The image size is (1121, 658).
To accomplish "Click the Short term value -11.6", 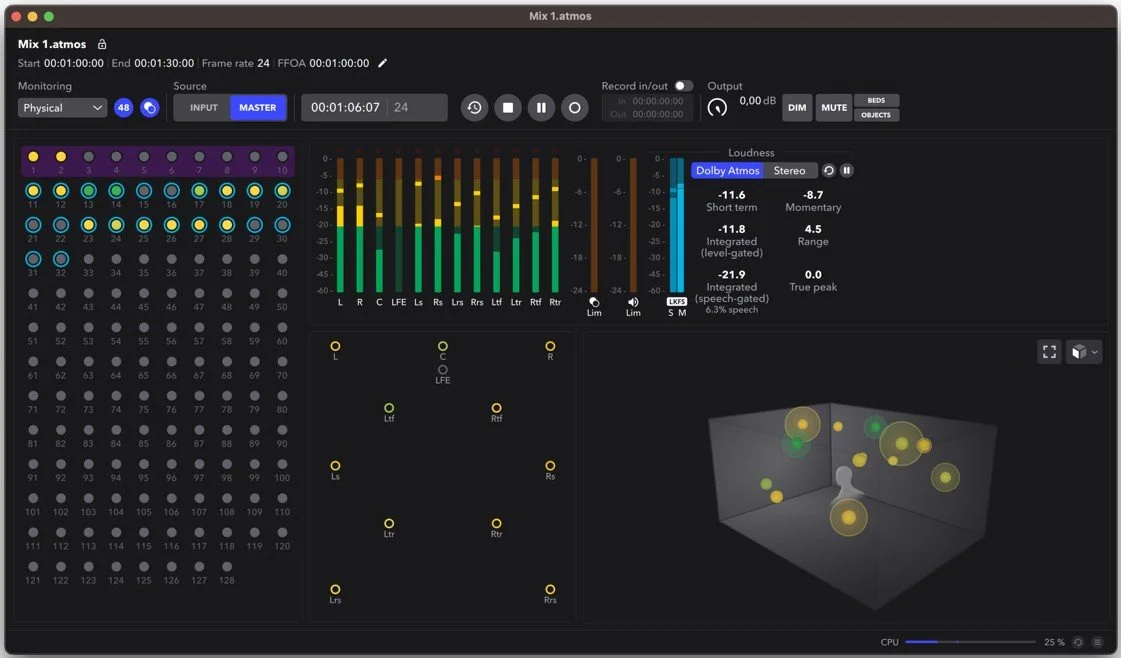I will tap(731, 195).
